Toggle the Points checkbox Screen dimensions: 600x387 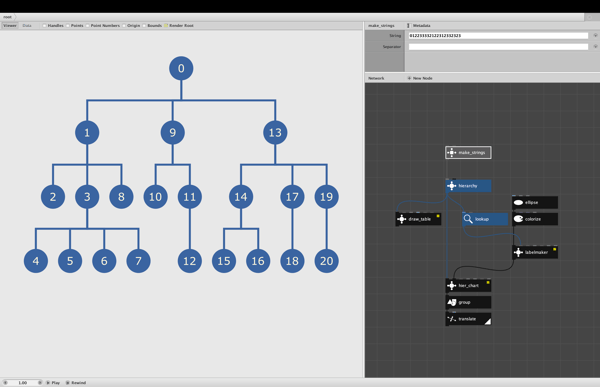point(68,26)
